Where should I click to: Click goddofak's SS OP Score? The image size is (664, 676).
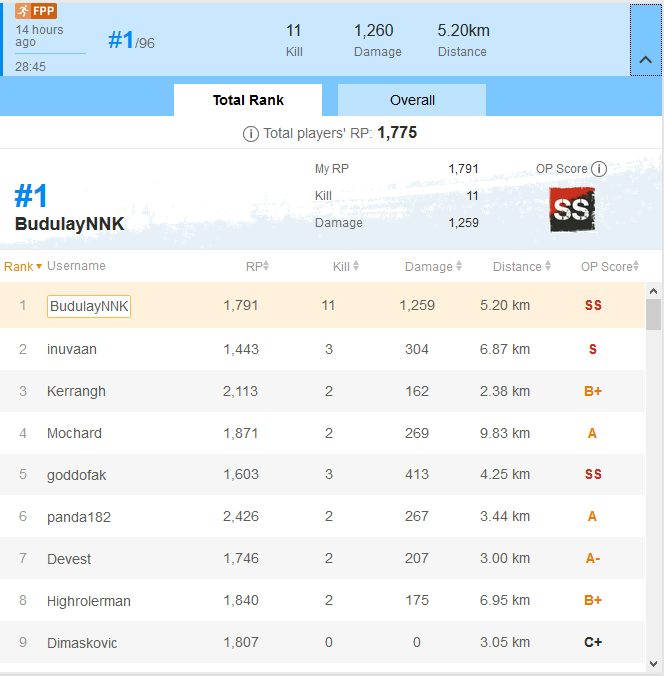[x=593, y=474]
